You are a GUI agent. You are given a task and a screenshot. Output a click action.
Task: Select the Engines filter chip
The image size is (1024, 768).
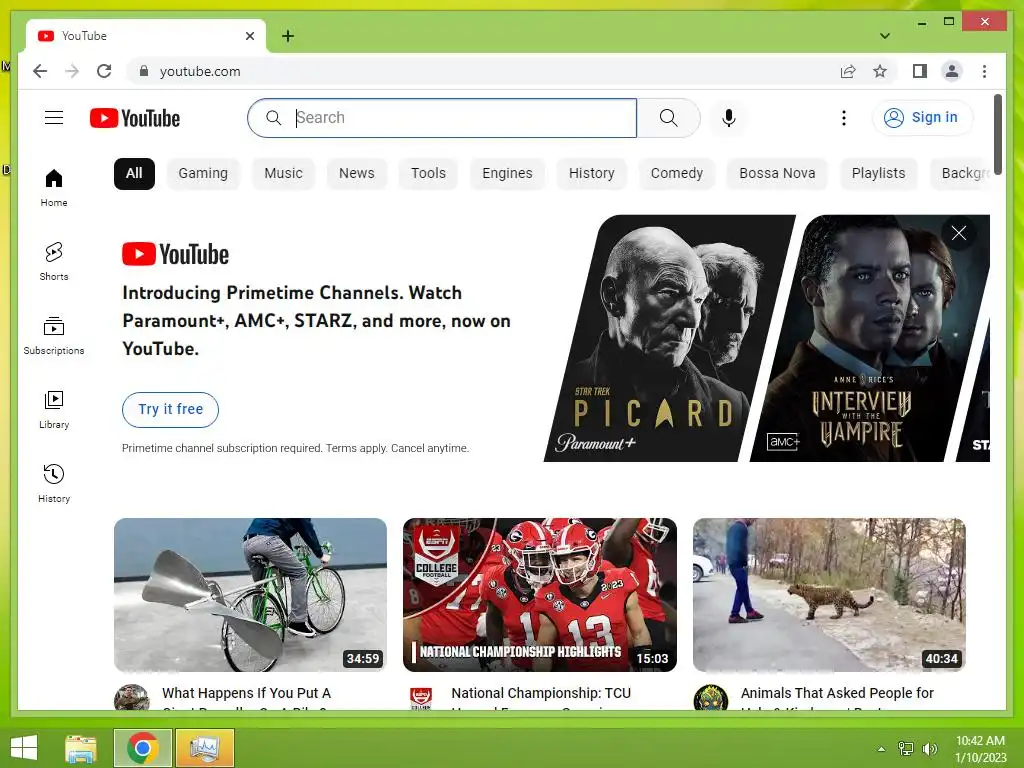pyautogui.click(x=507, y=174)
